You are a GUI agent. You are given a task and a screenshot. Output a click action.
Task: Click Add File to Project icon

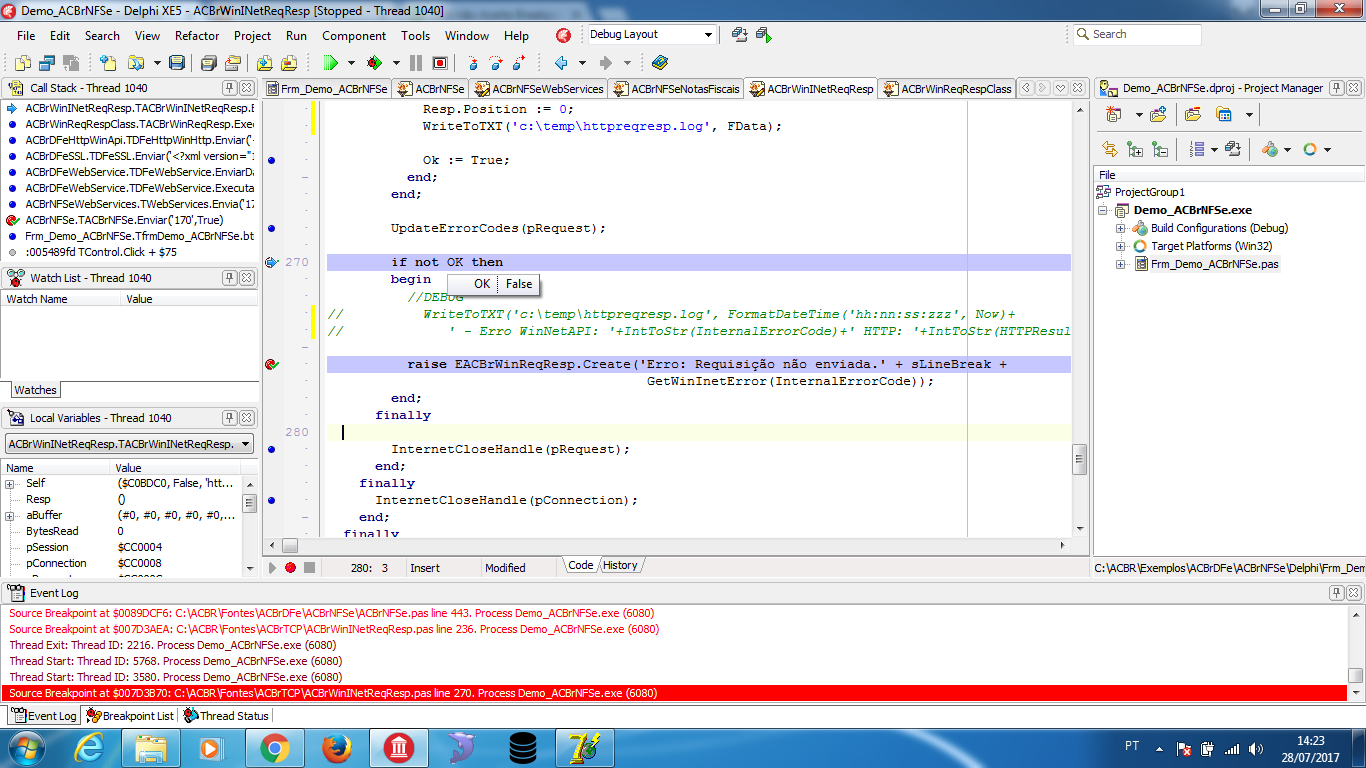264,63
